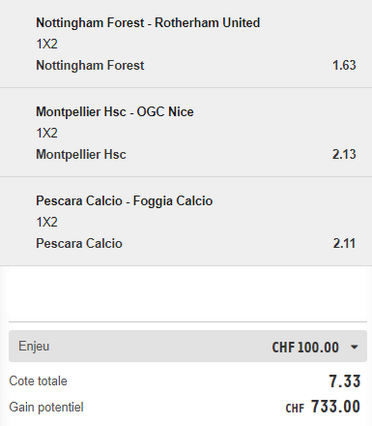Click the Enjeu stake selector bar
The image size is (372, 426).
(188, 346)
